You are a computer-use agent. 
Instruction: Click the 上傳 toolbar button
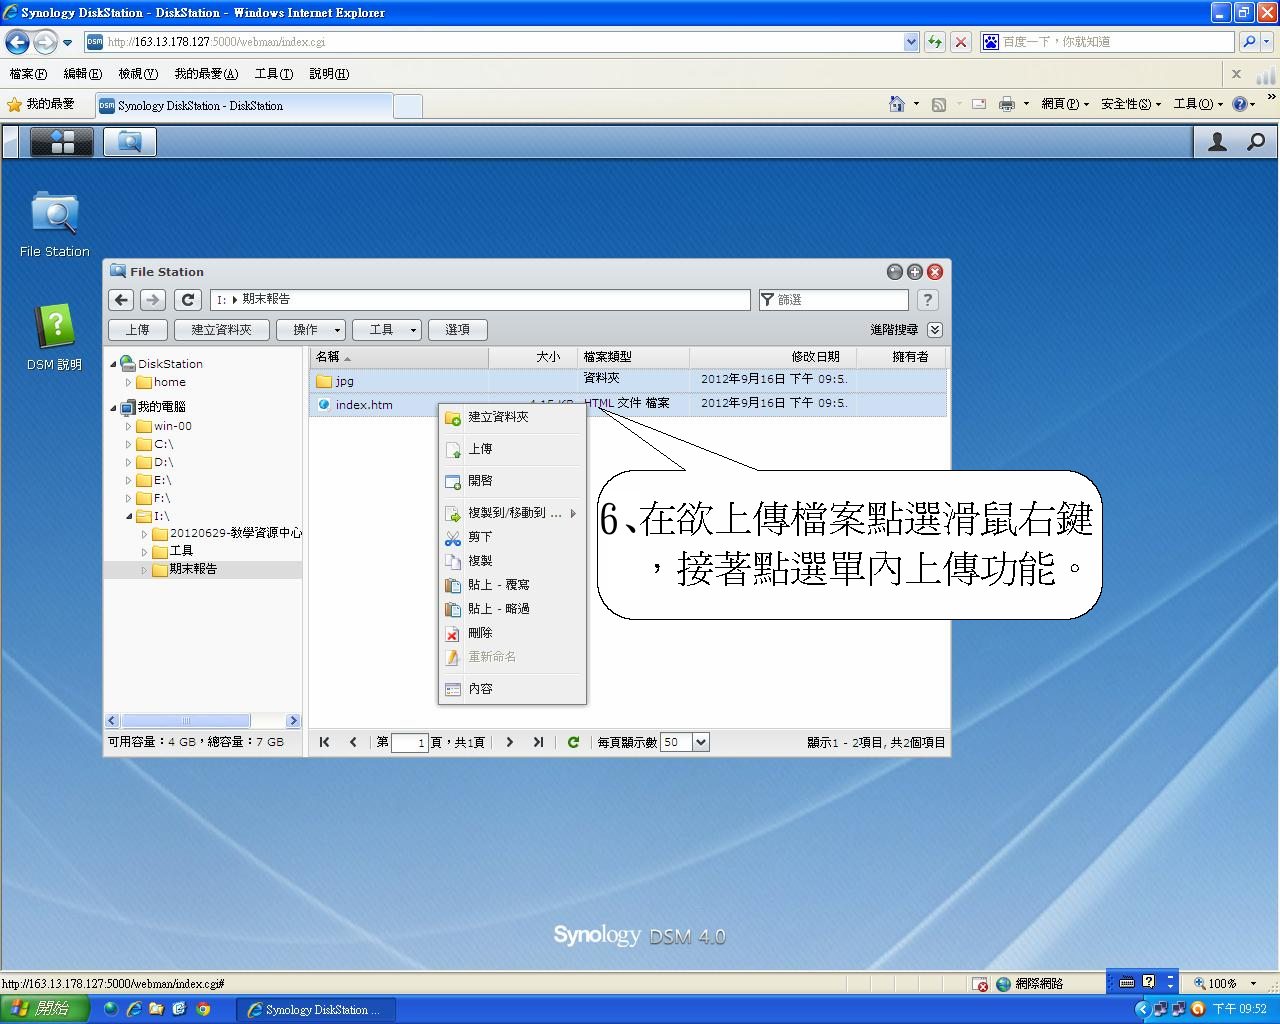138,330
